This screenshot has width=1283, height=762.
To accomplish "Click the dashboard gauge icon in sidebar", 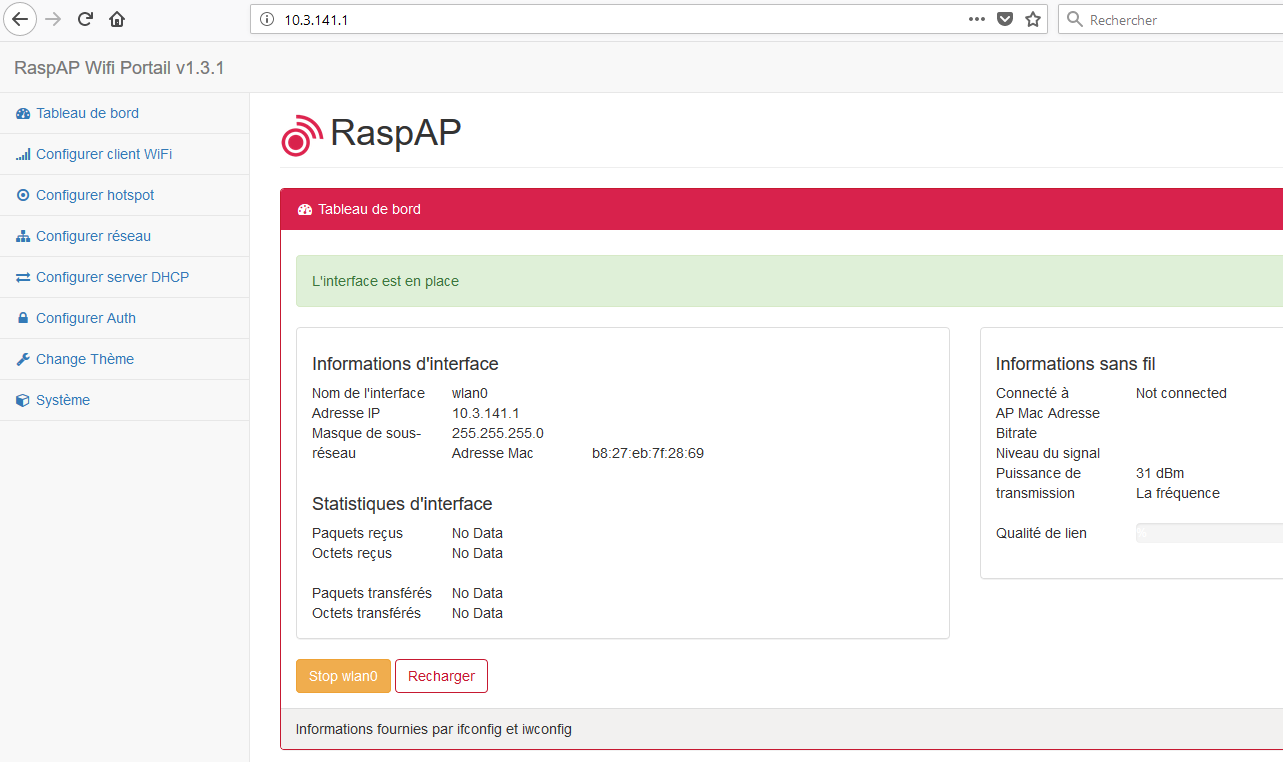I will tap(23, 113).
